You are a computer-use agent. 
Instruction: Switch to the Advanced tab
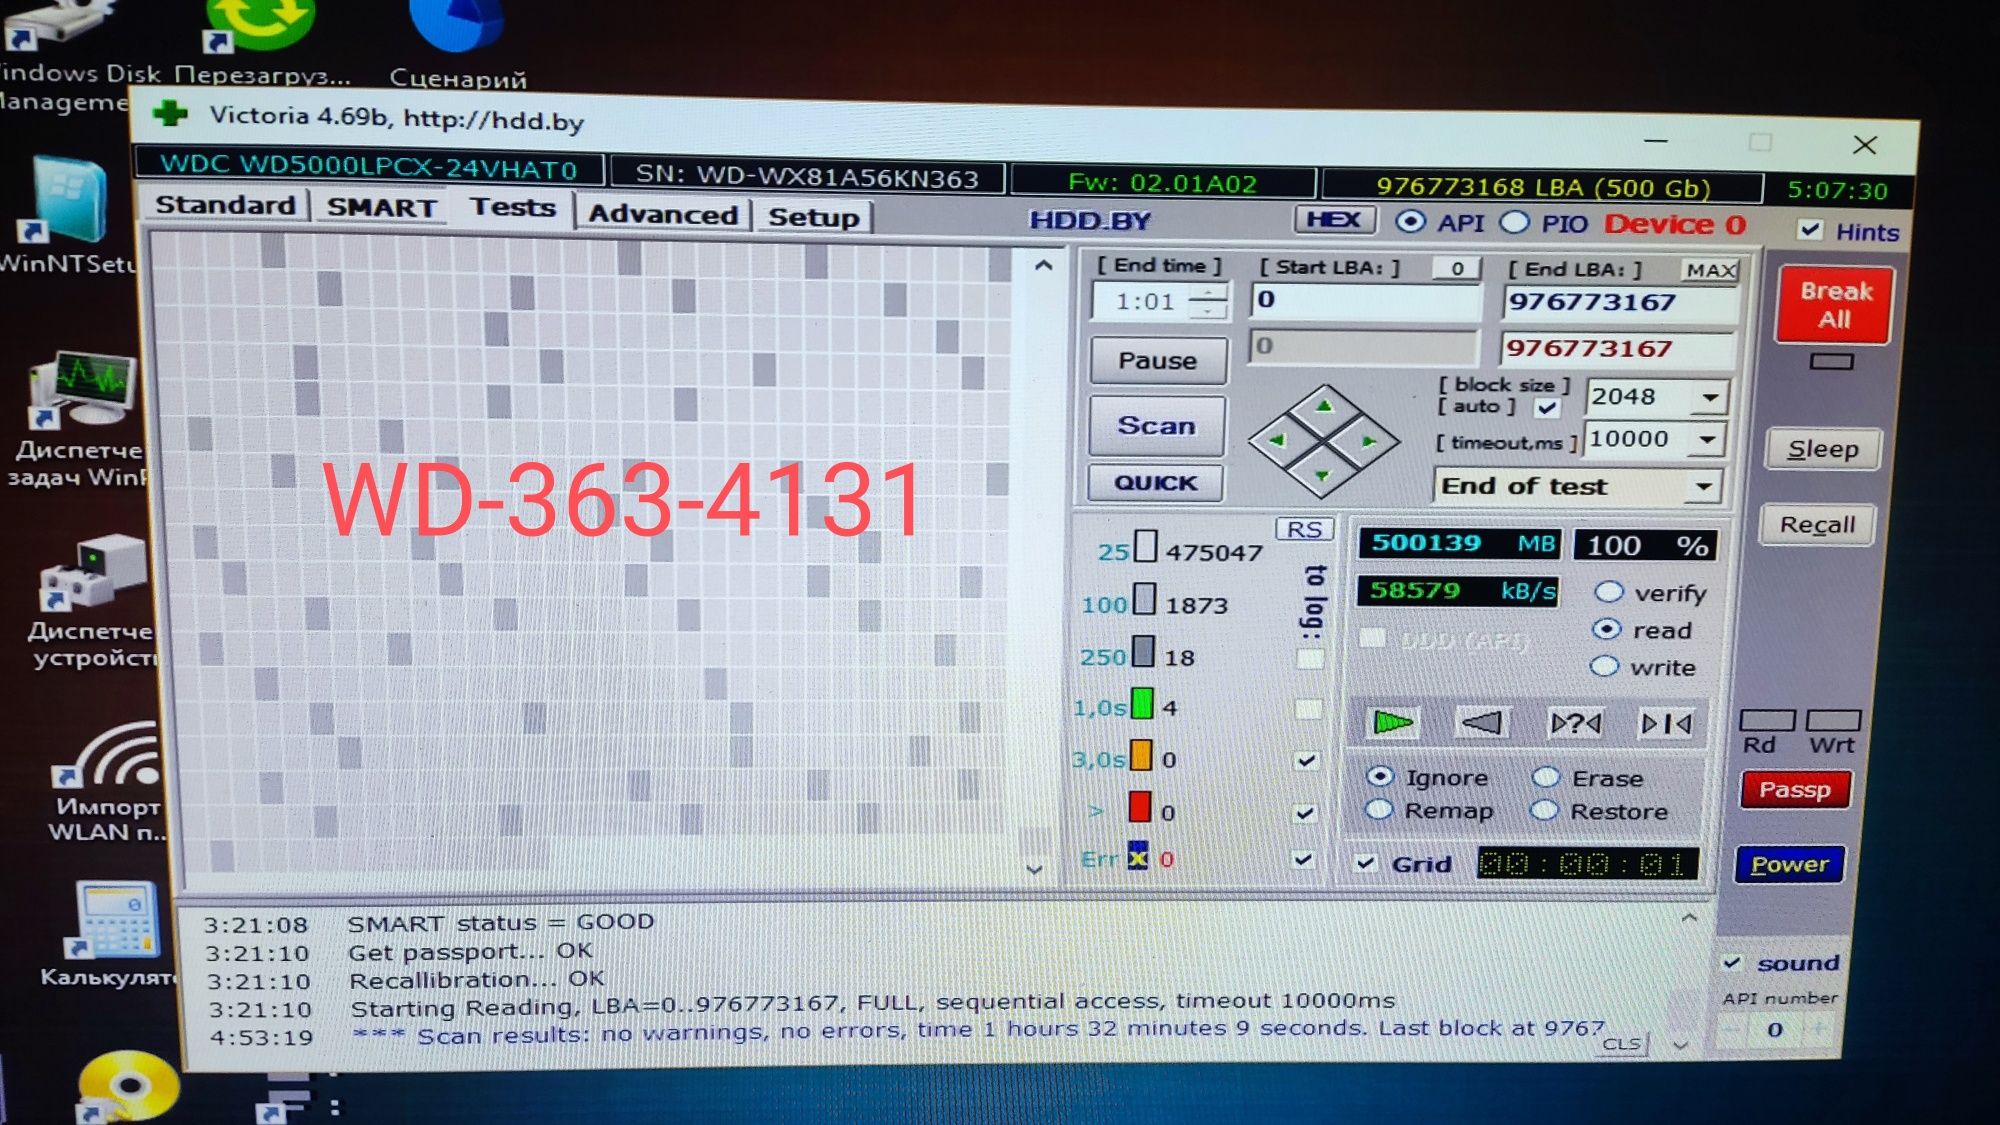coord(663,214)
